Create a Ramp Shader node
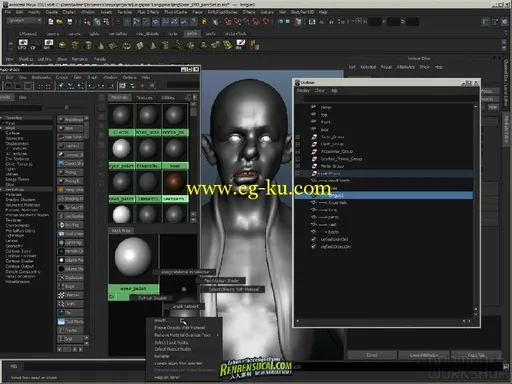This screenshot has height=384, width=512. pos(70,190)
